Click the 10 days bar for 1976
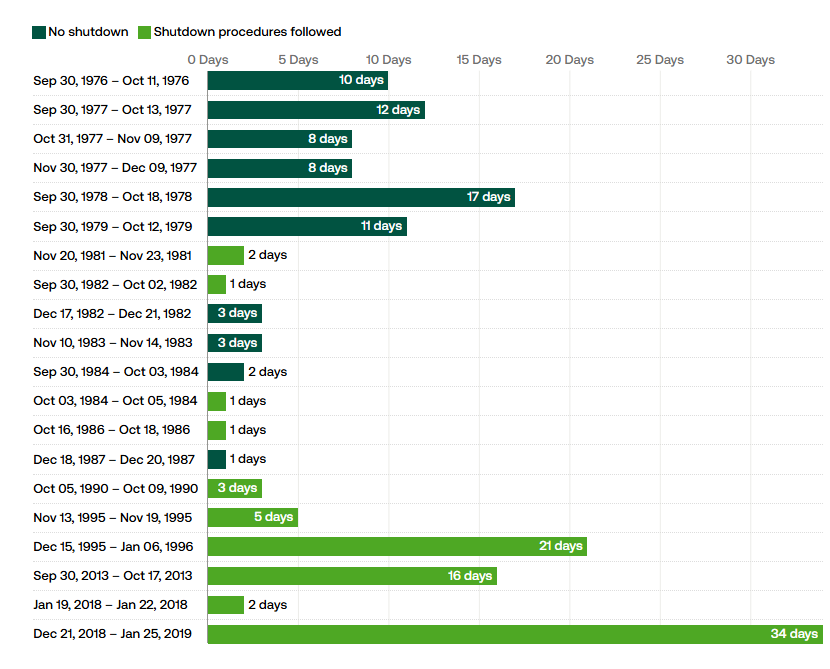The image size is (830, 669). 298,80
